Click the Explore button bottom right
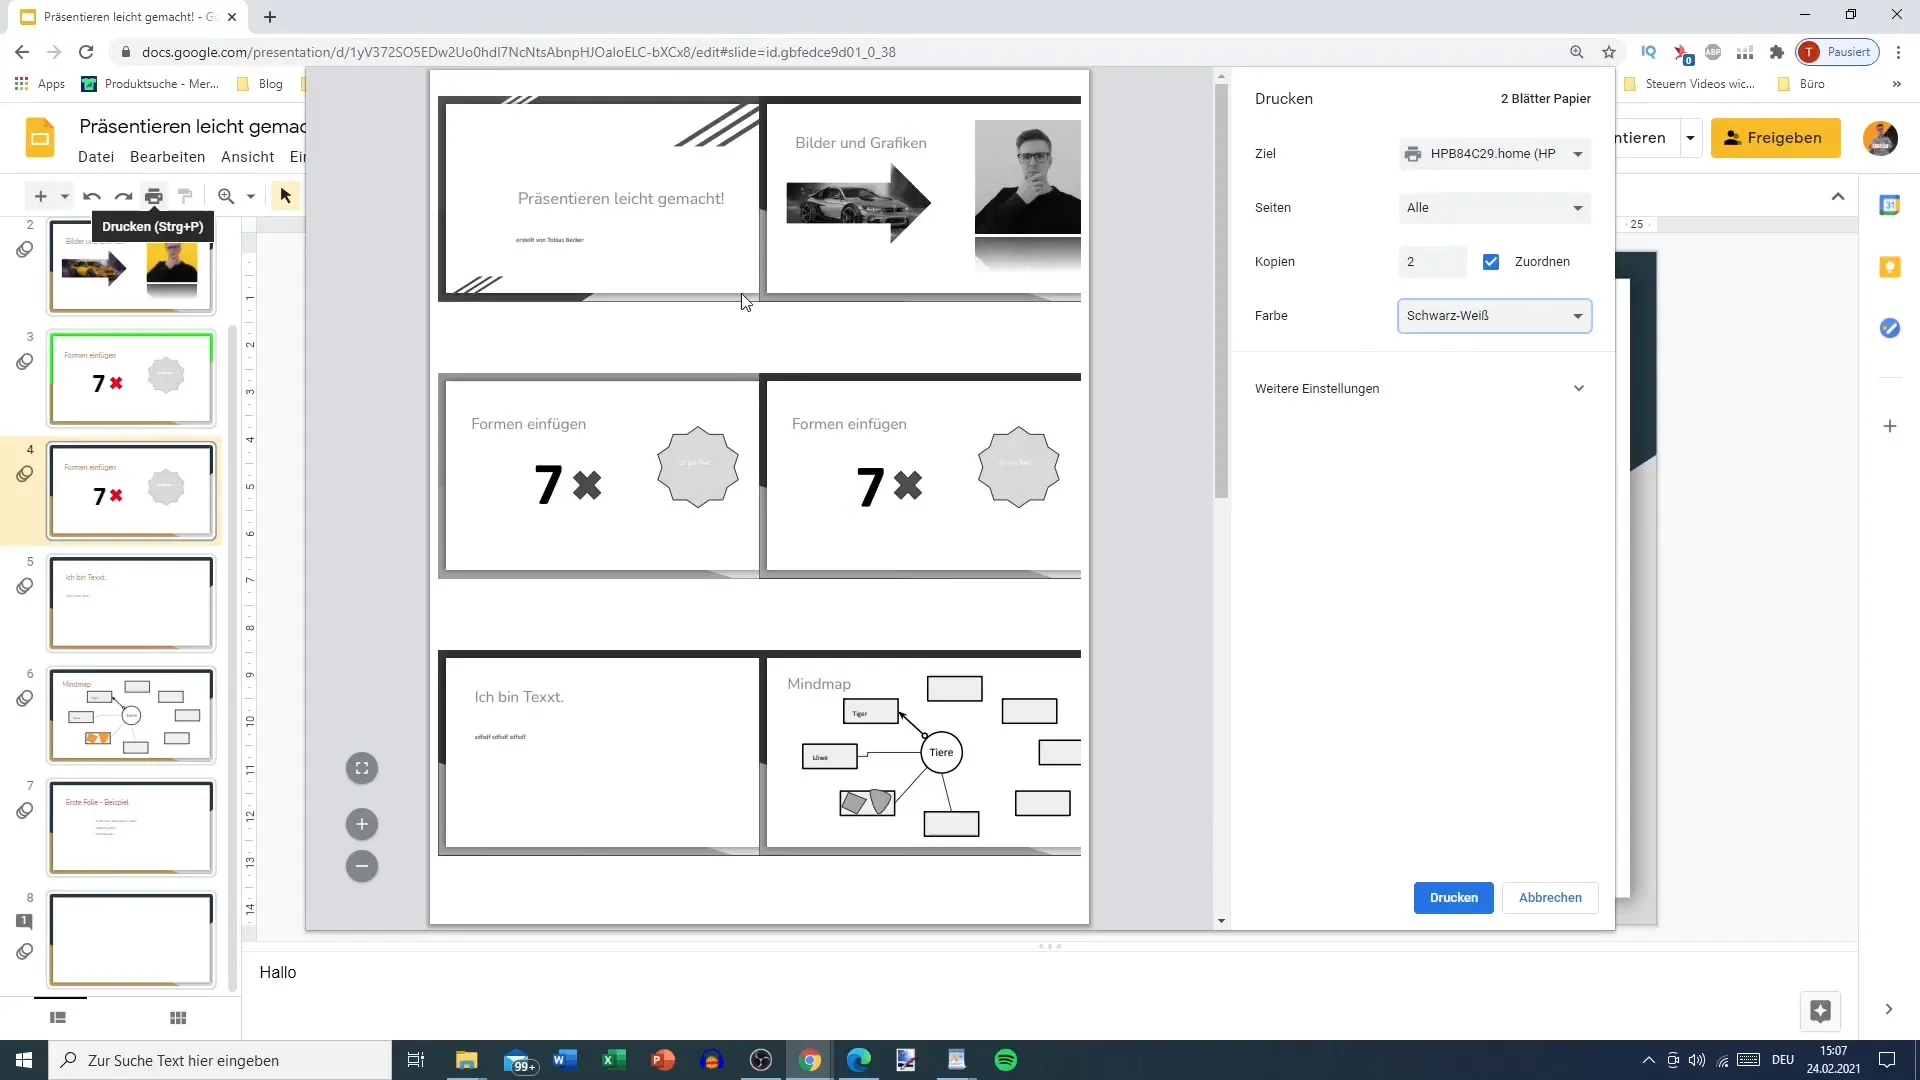This screenshot has height=1080, width=1920. 1820,1011
